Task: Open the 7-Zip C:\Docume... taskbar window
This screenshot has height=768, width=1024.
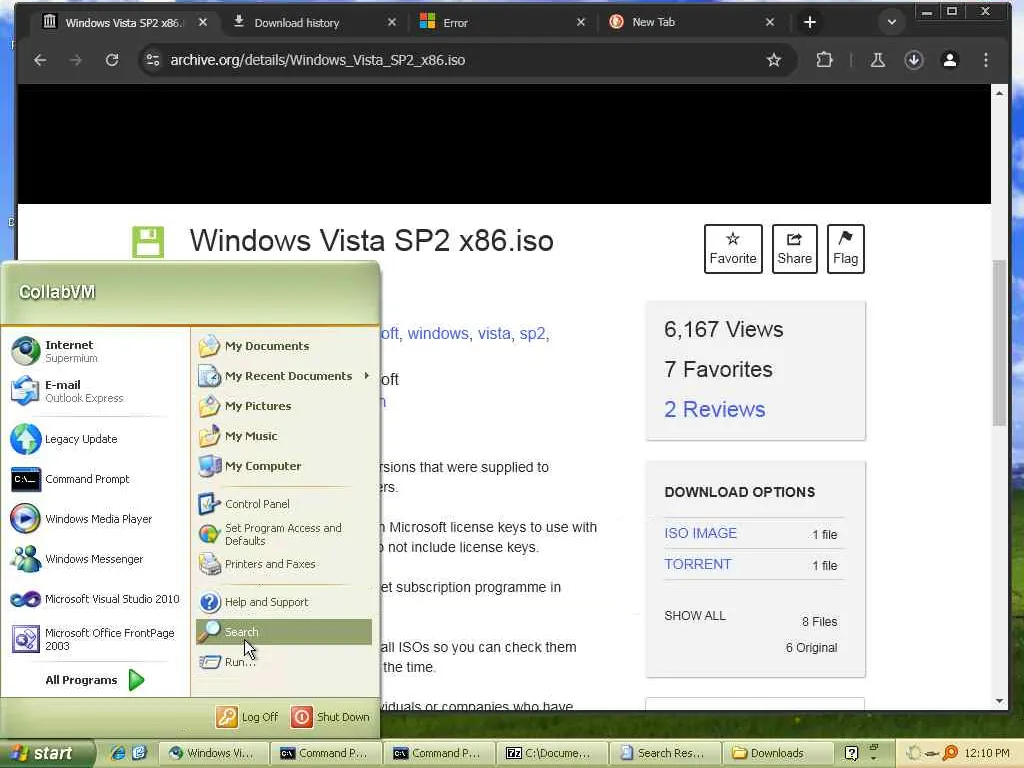Action: (x=551, y=753)
